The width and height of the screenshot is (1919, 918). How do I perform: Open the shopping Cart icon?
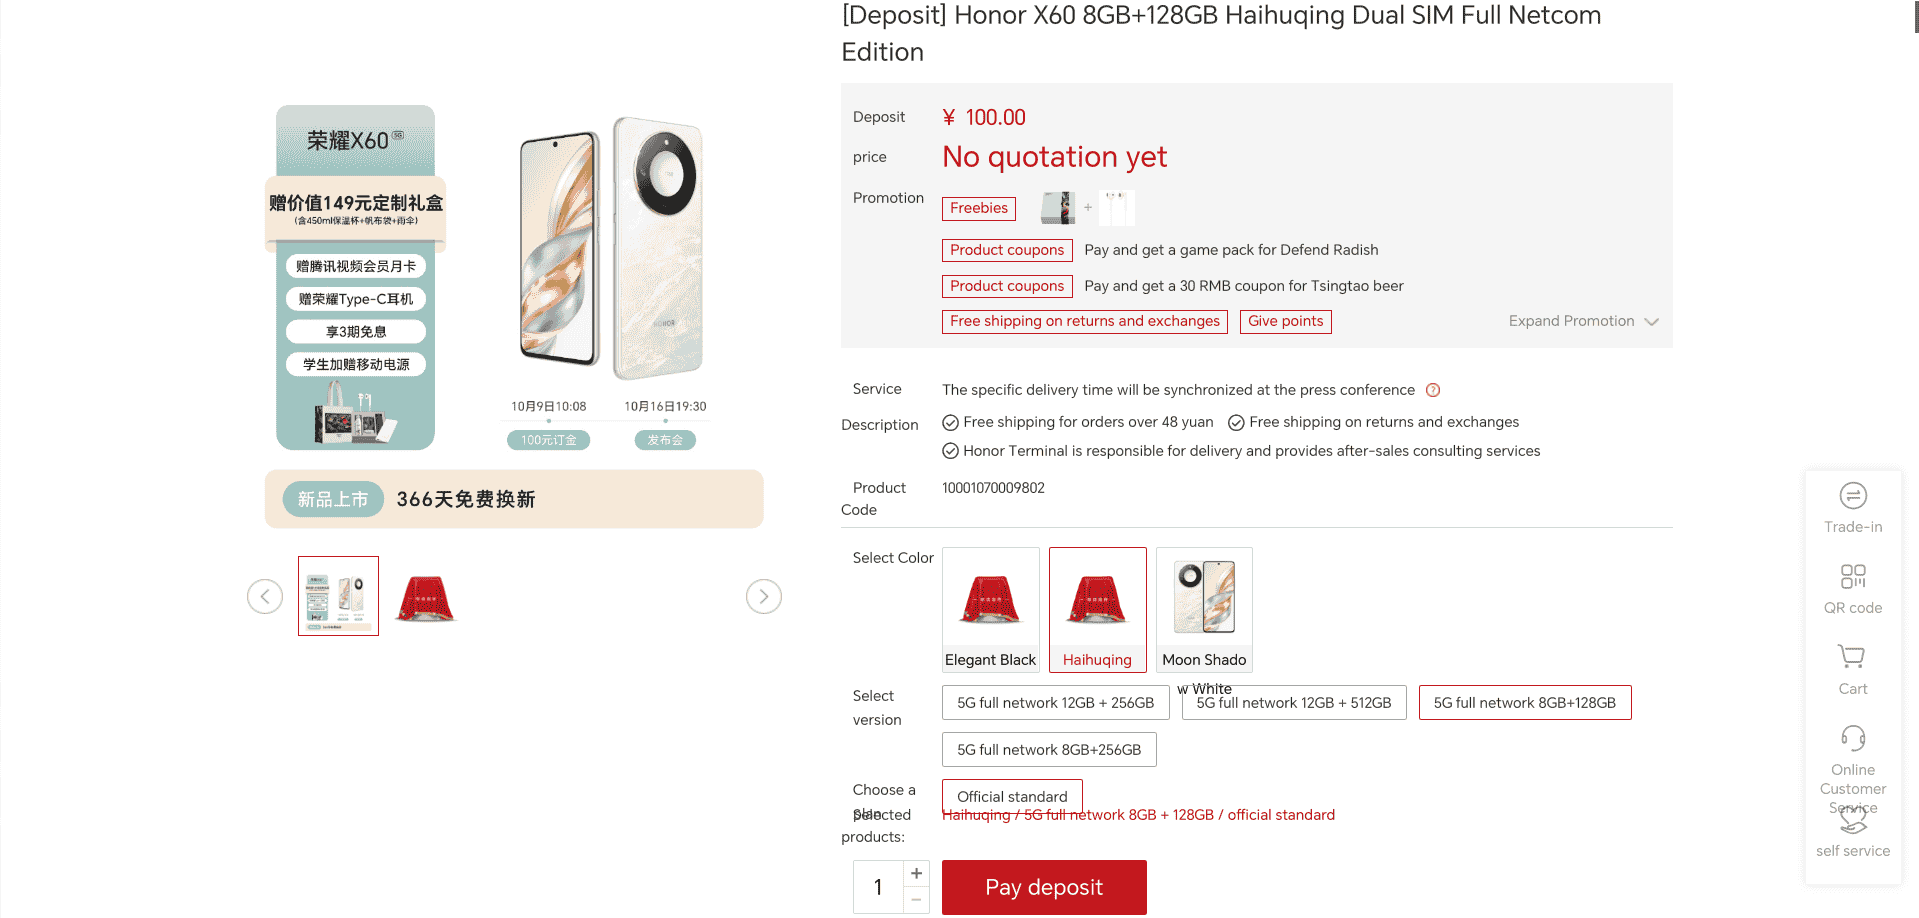pyautogui.click(x=1852, y=658)
